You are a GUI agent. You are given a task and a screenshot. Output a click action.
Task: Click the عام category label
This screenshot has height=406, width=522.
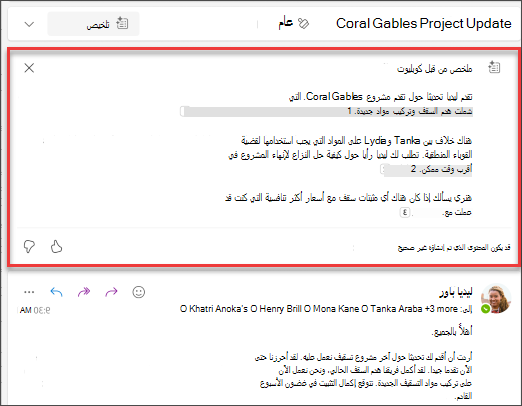[286, 23]
